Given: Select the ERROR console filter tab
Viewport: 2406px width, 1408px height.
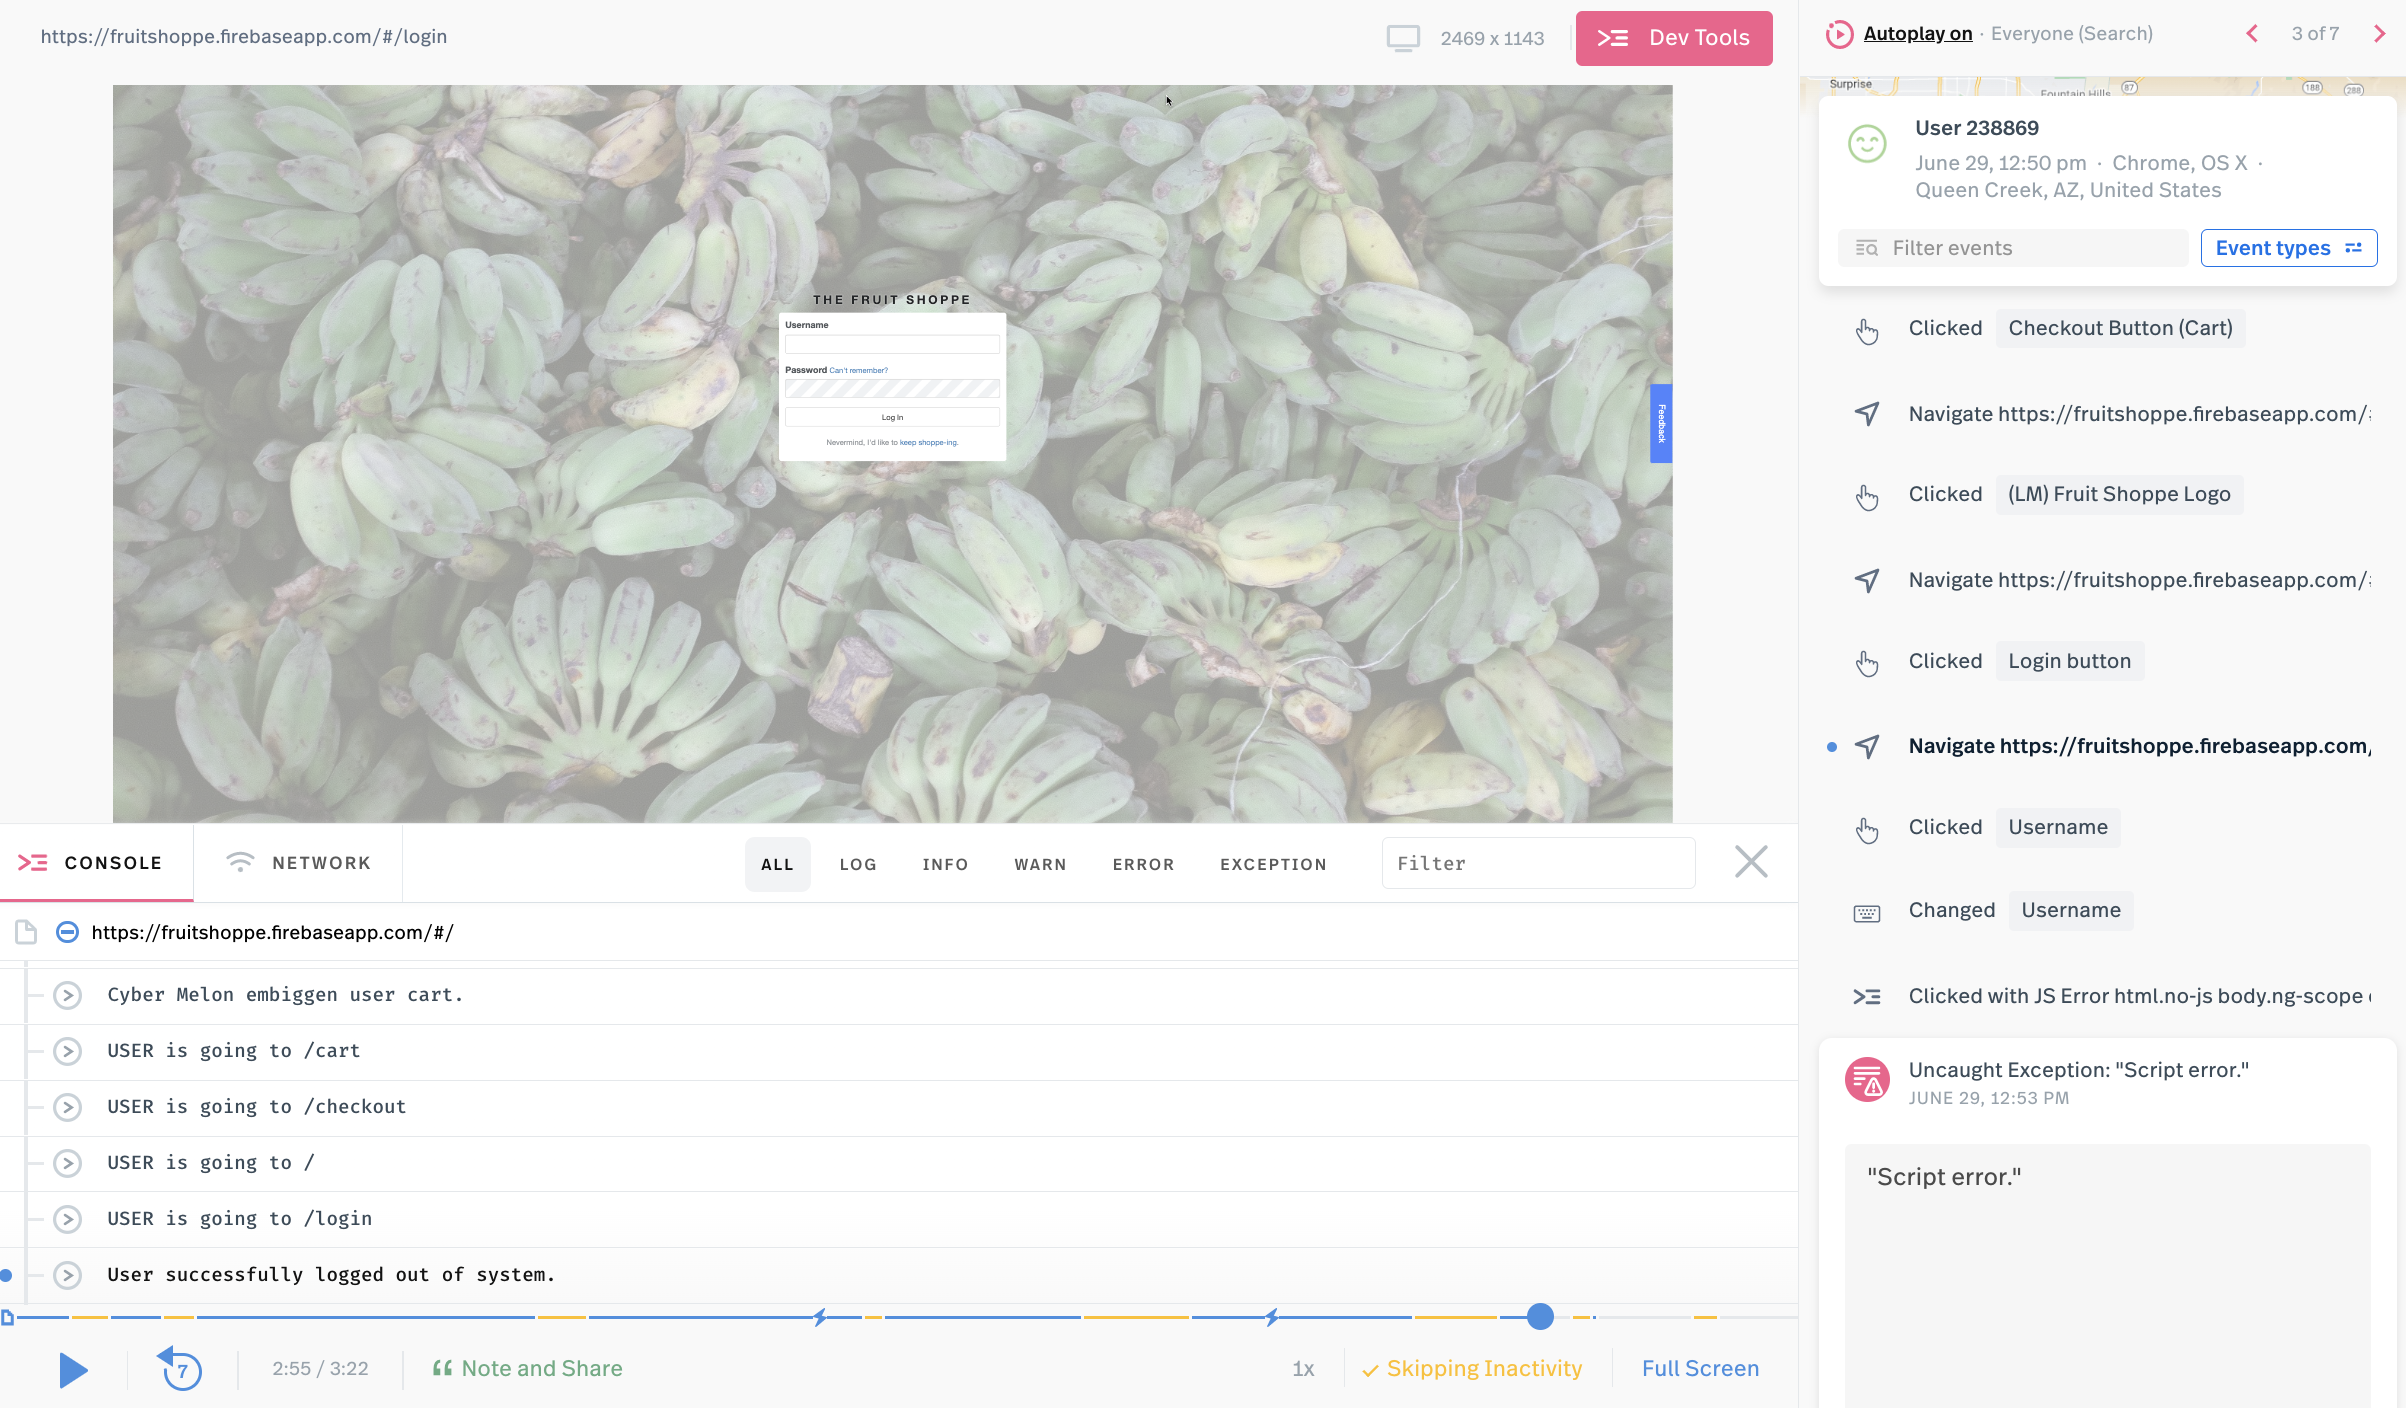Looking at the screenshot, I should pos(1143,864).
